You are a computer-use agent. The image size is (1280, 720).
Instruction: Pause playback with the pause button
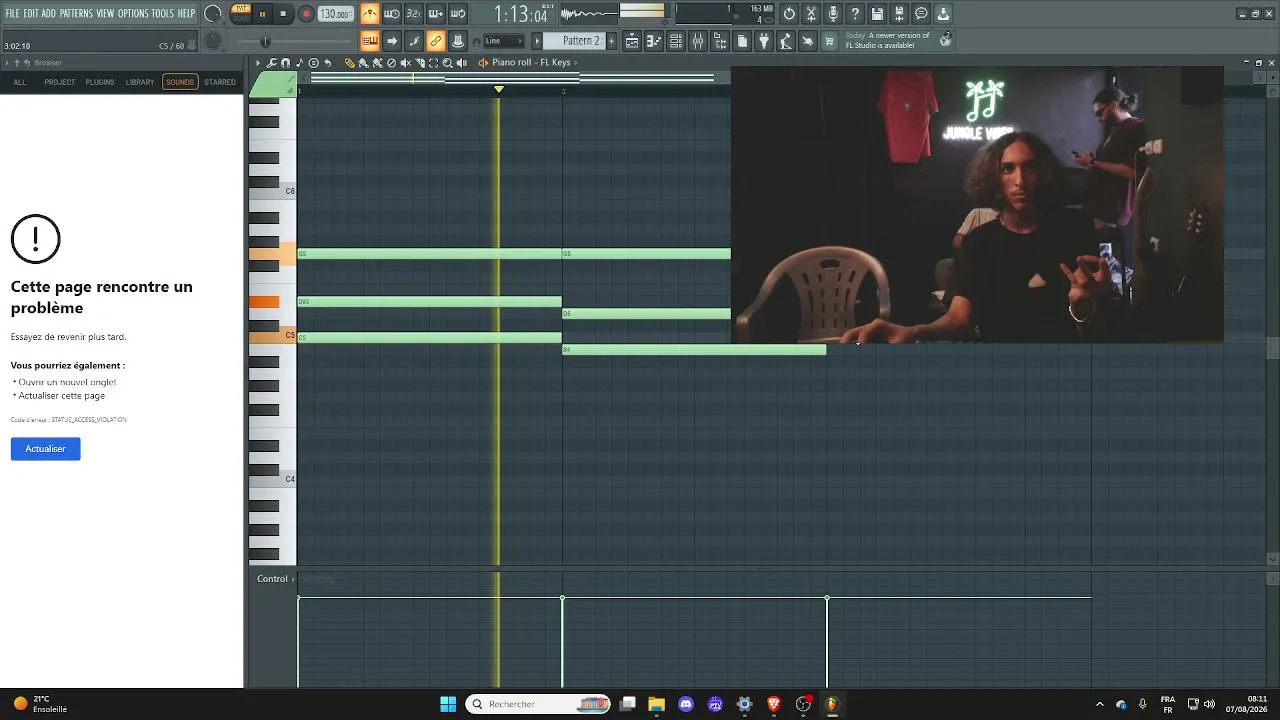(263, 14)
